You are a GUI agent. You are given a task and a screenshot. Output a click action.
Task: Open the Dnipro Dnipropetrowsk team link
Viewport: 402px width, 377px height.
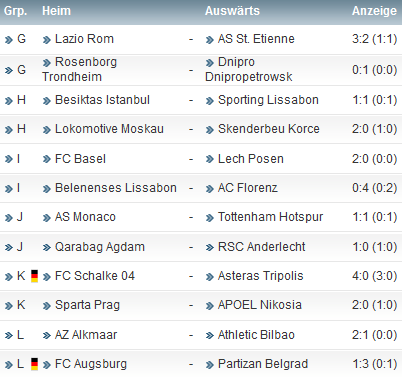[x=249, y=69]
